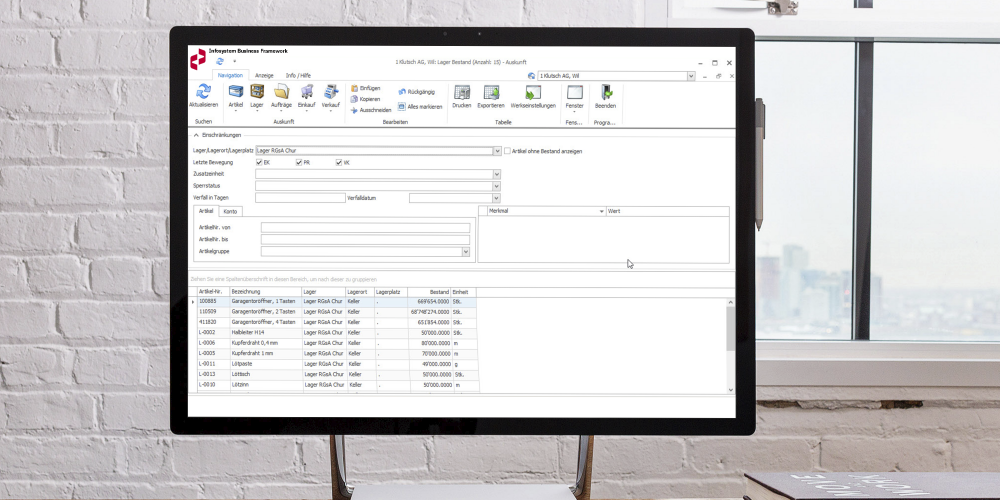Click the Aktualisieren refresh icon
1000x500 pixels.
(203, 91)
